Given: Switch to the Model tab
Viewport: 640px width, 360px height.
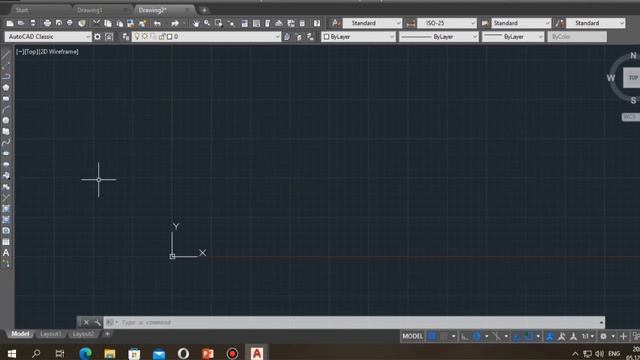Looking at the screenshot, I should (20, 334).
